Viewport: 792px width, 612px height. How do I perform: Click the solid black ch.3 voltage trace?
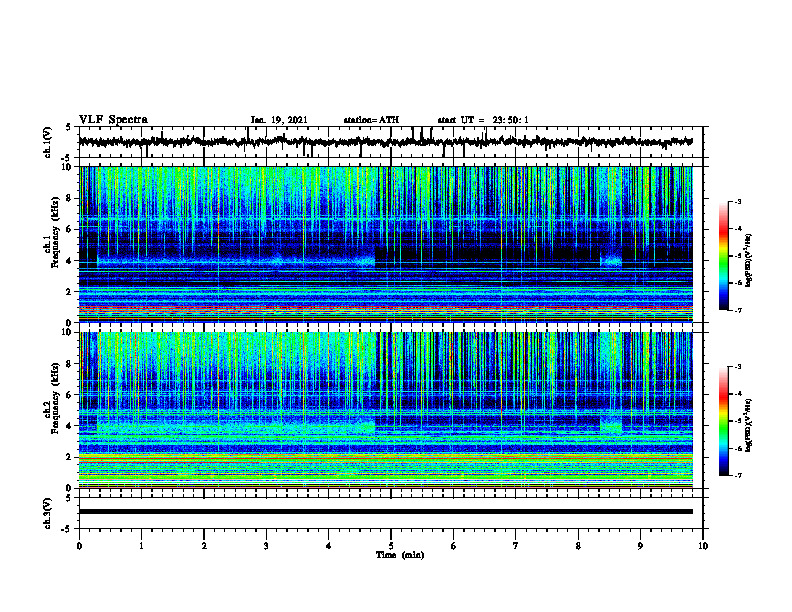(385, 512)
